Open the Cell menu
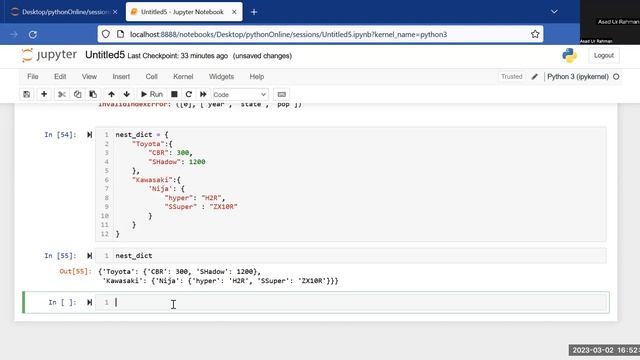 click(151, 76)
